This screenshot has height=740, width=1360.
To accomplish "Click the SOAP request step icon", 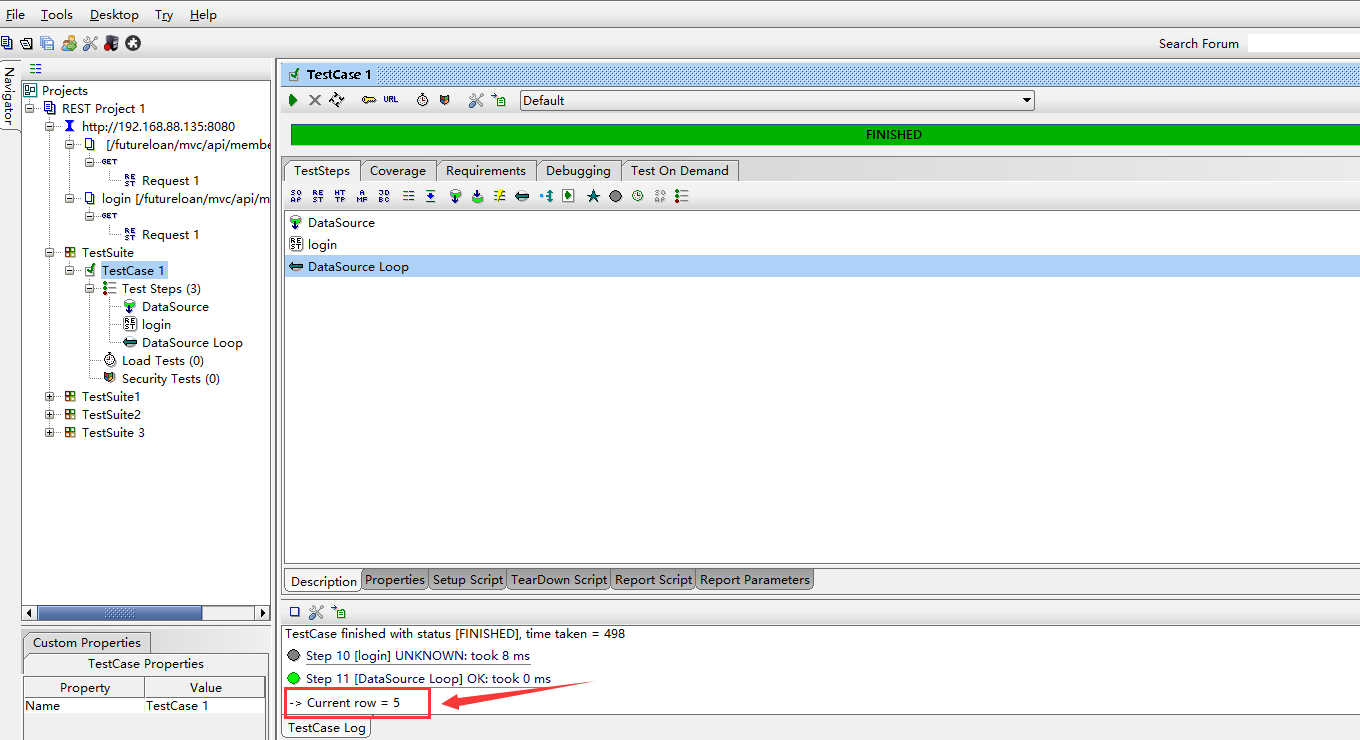I will coord(295,196).
